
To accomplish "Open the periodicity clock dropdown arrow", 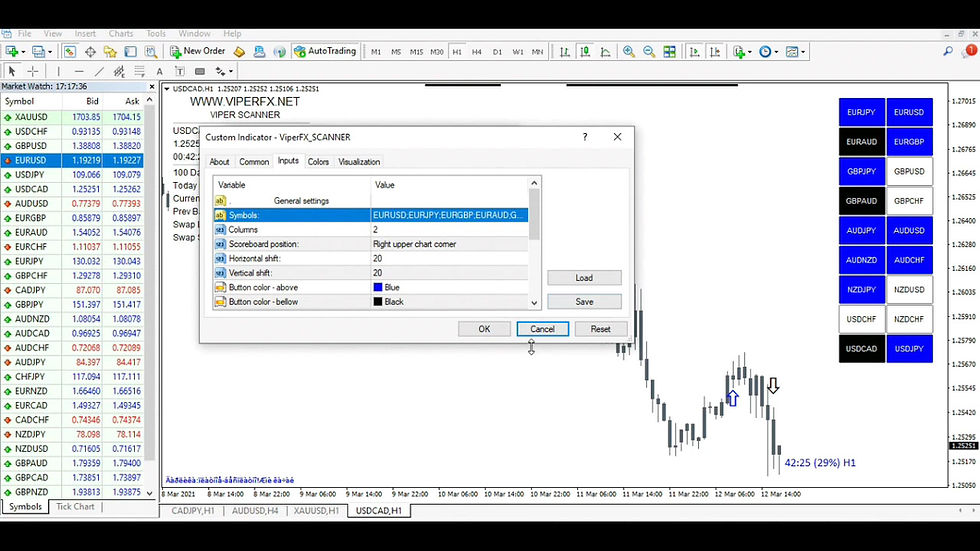I will pos(776,52).
